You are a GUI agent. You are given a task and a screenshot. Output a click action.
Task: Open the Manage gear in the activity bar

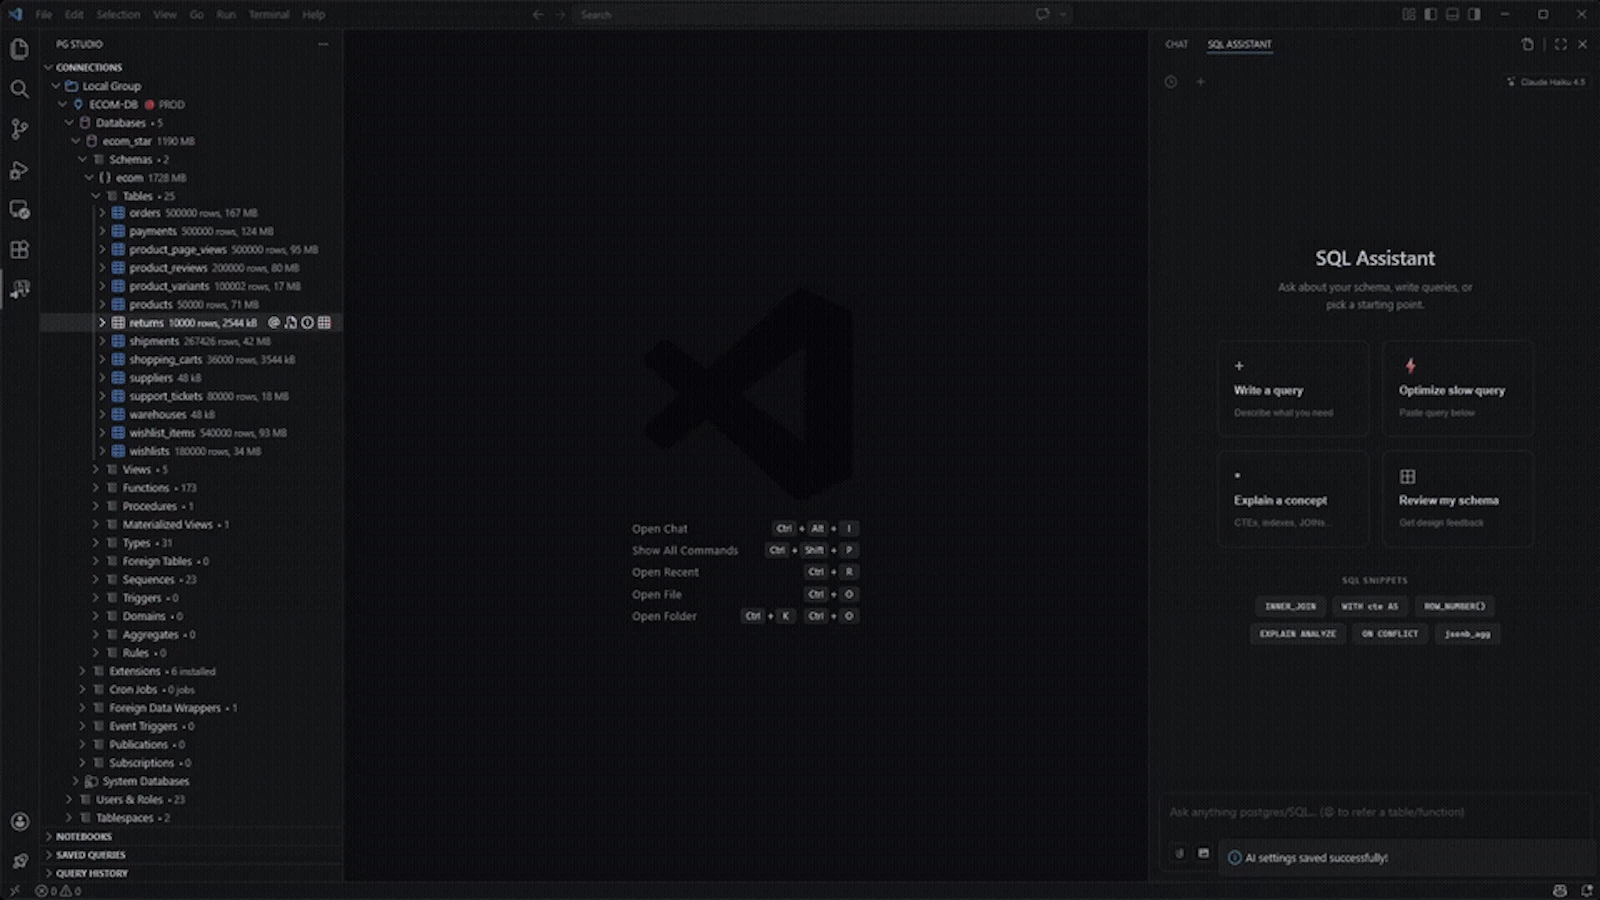tap(19, 861)
